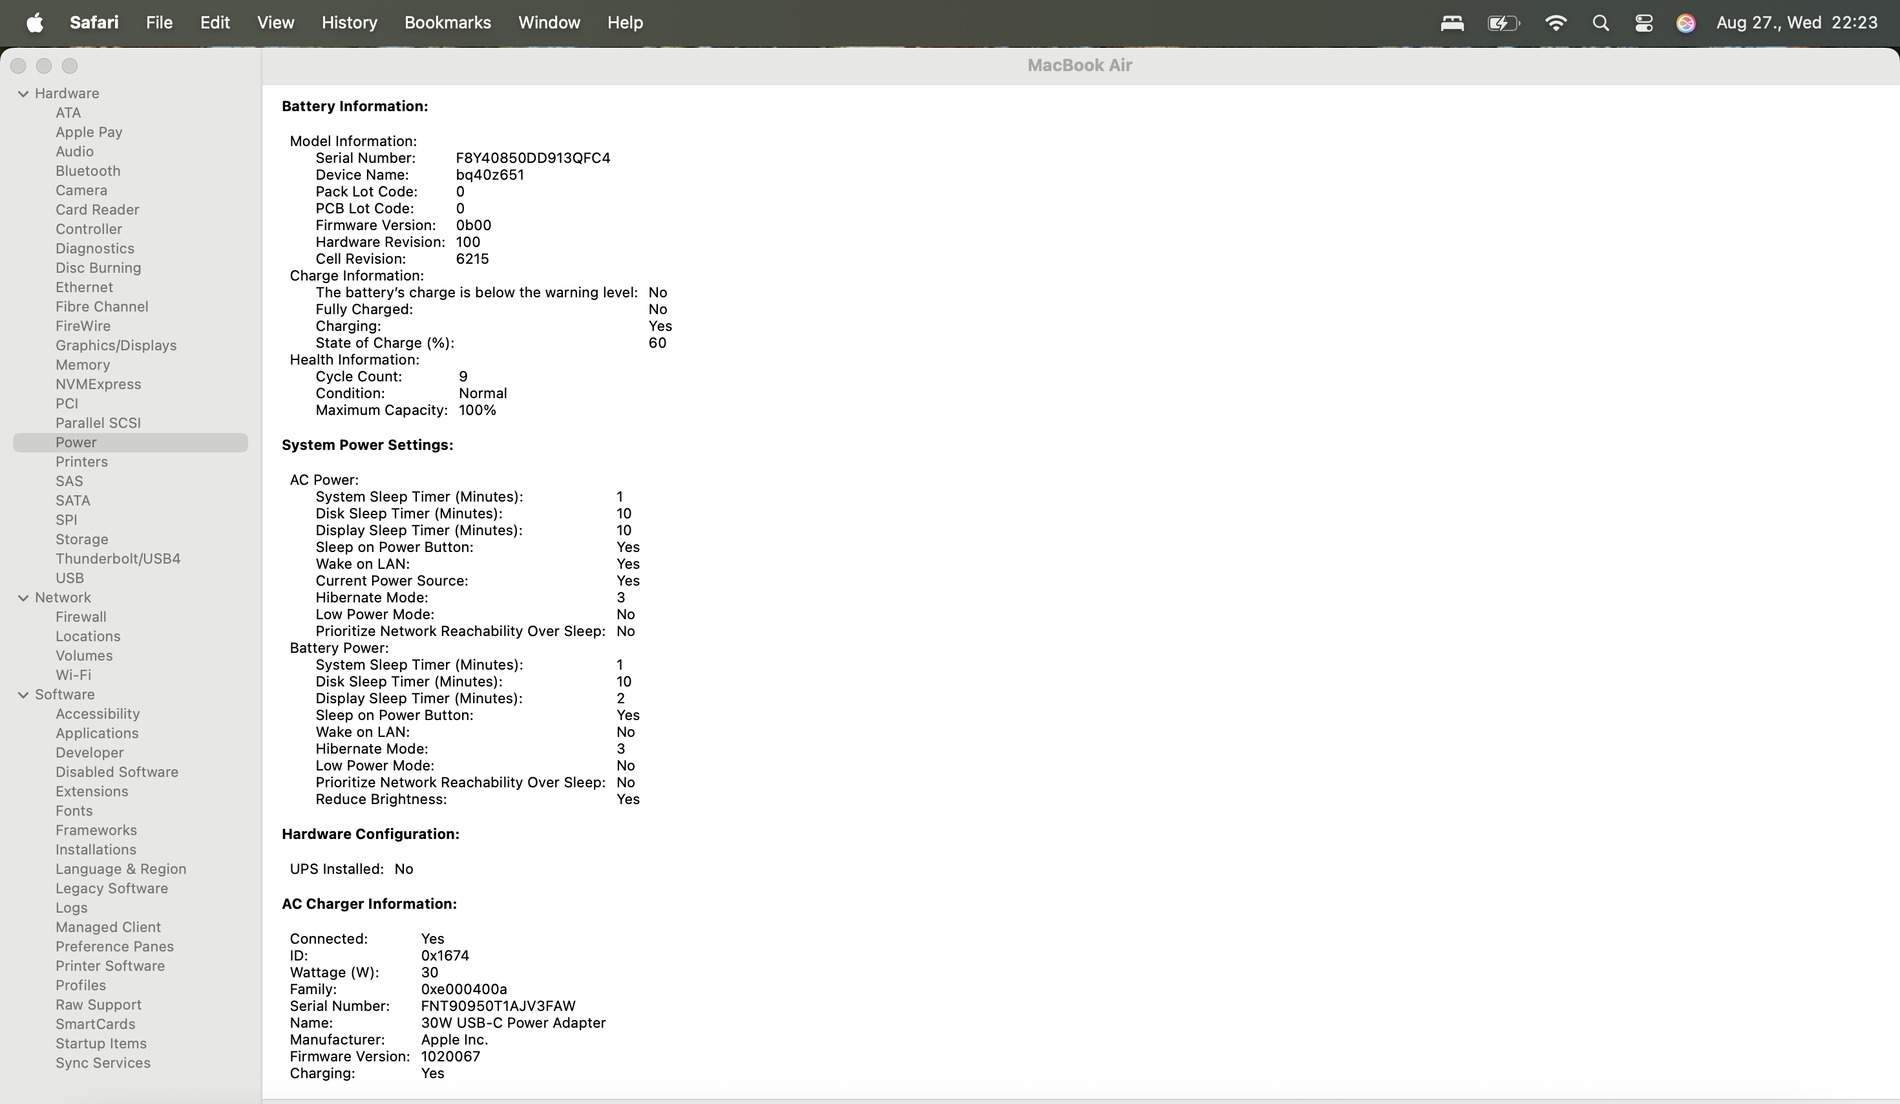Open Spotlight search magnifier icon
This screenshot has width=1900, height=1104.
pyautogui.click(x=1600, y=22)
